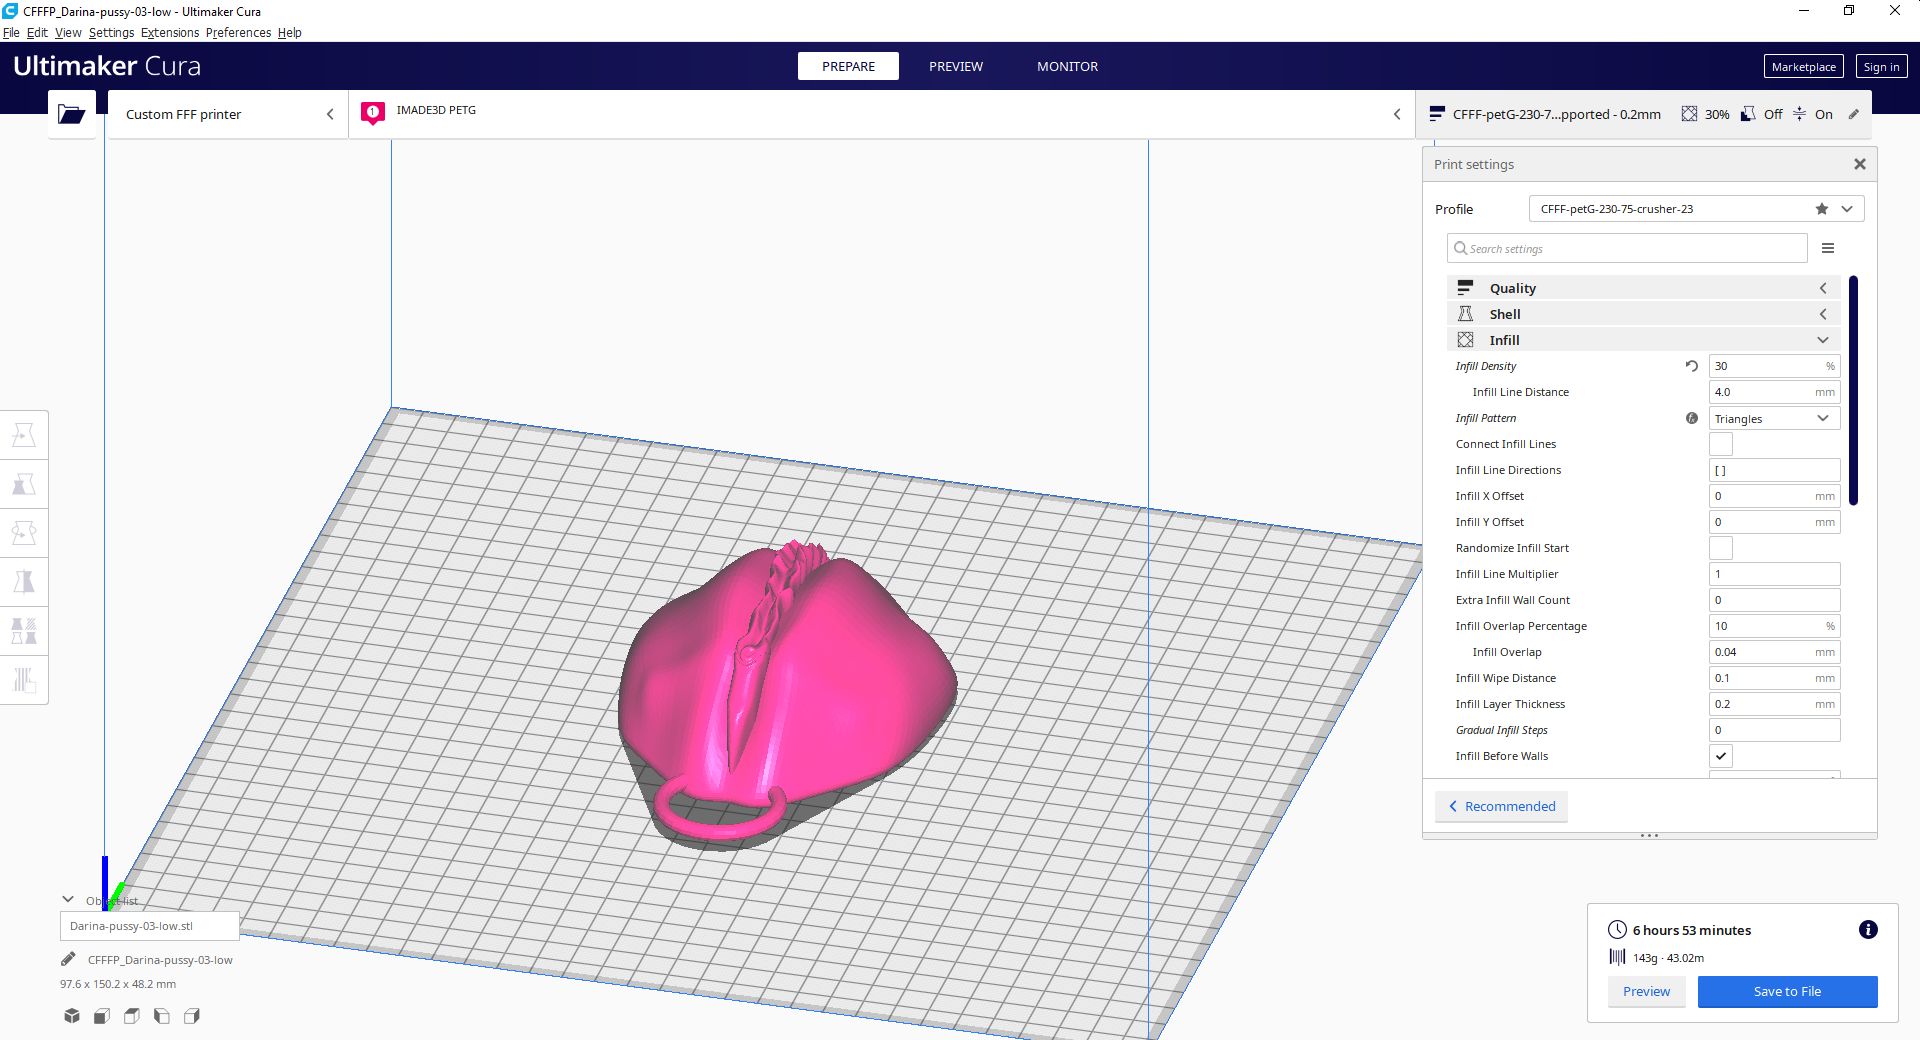
Task: Open the Marketplace
Action: (1803, 67)
